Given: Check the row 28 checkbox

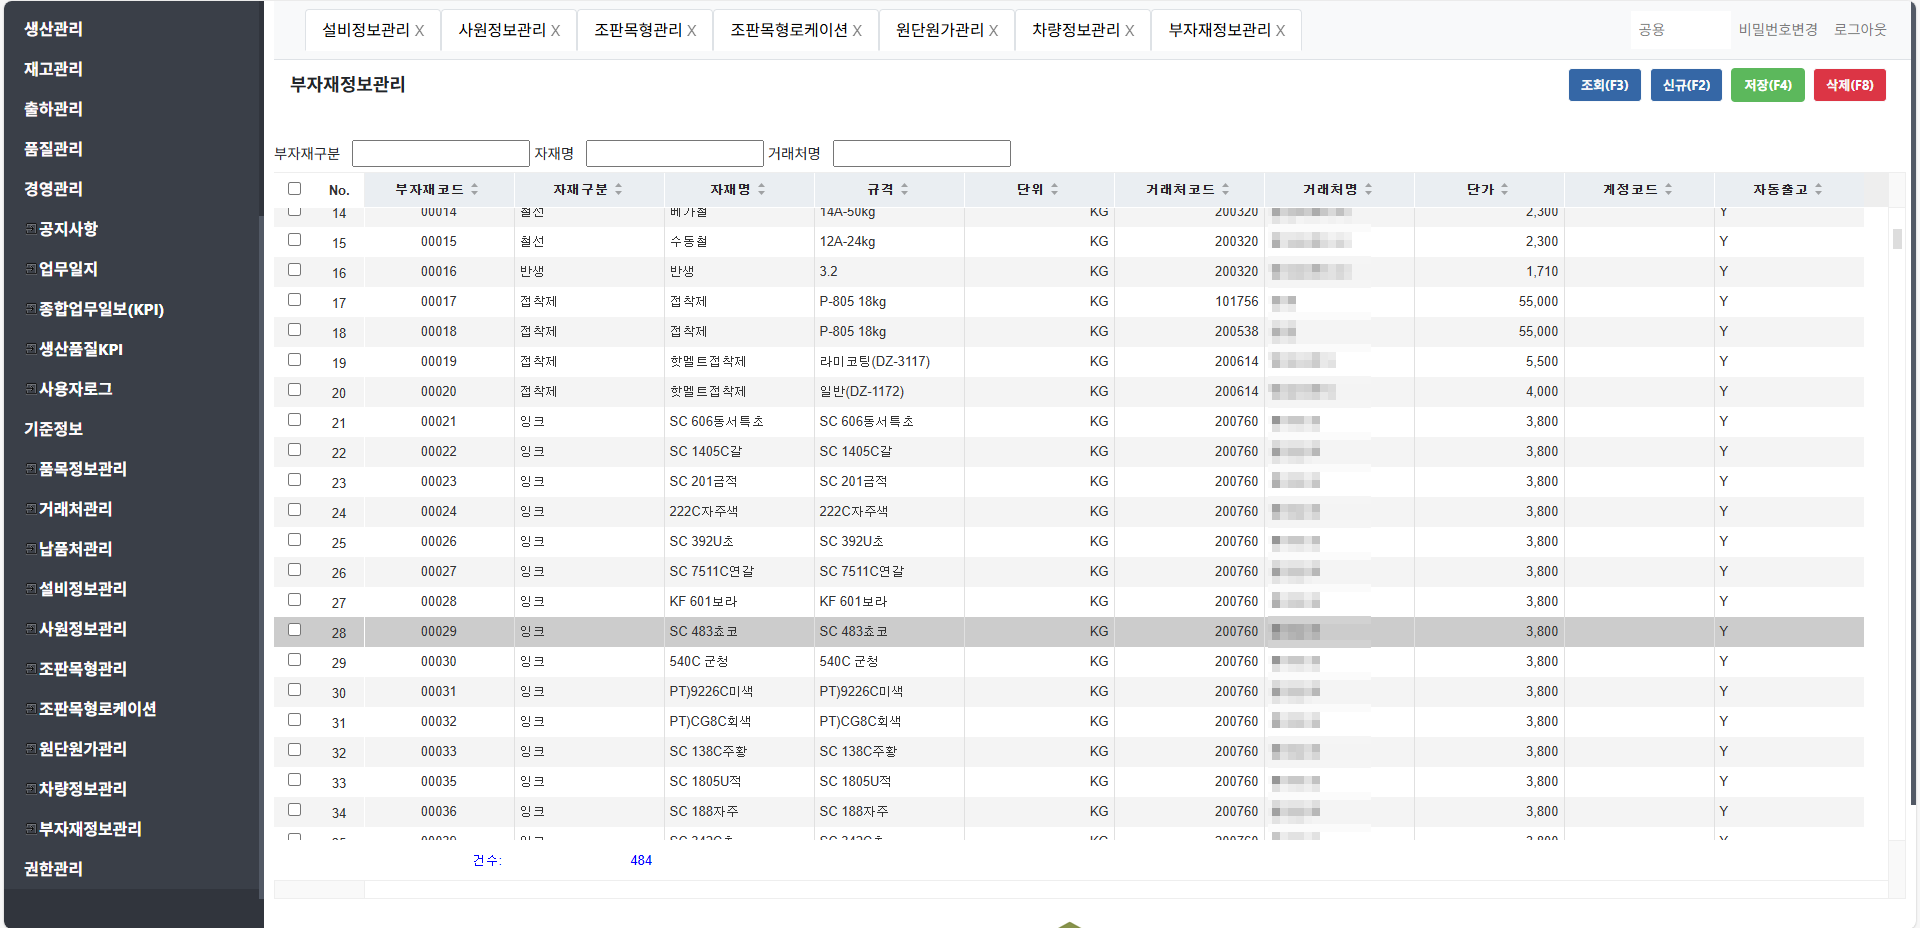Looking at the screenshot, I should (x=294, y=630).
